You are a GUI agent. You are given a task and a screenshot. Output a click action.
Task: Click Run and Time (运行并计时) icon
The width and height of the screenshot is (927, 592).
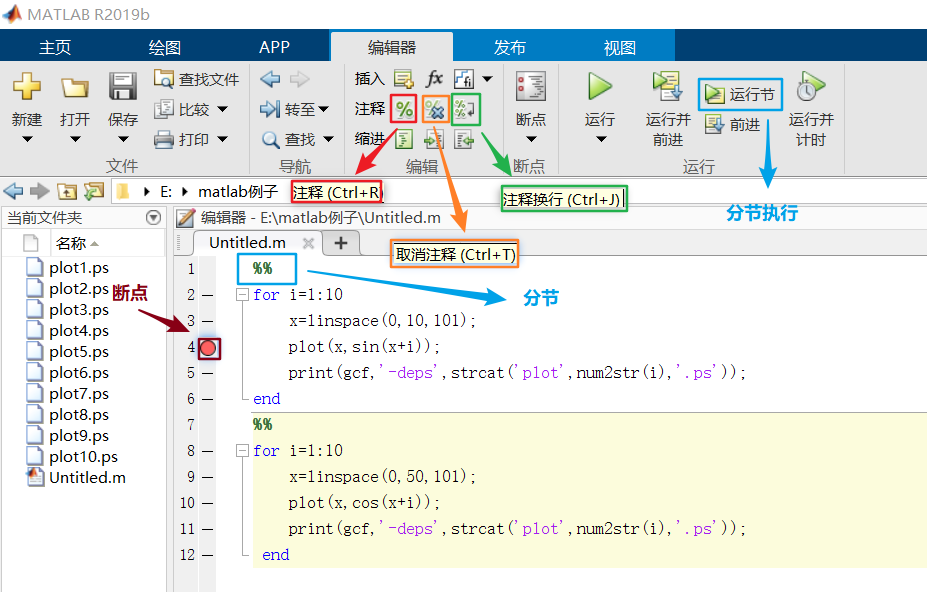click(810, 86)
